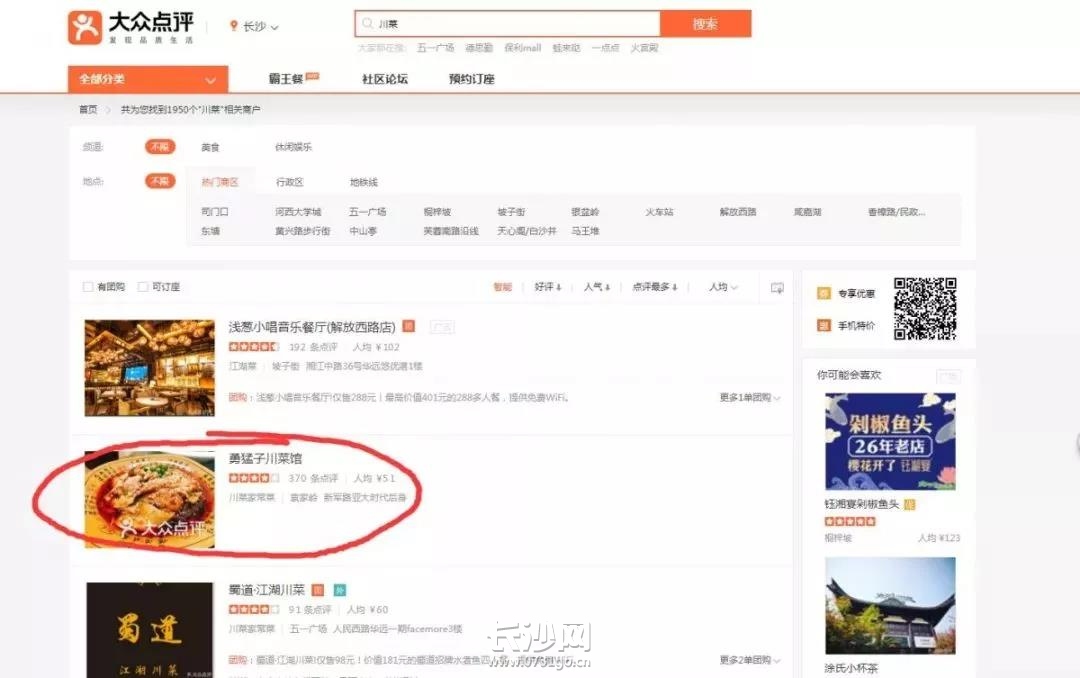Click the badge next to 钰湘宴剁椒鱼头
The width and height of the screenshot is (1080, 678).
click(x=909, y=504)
